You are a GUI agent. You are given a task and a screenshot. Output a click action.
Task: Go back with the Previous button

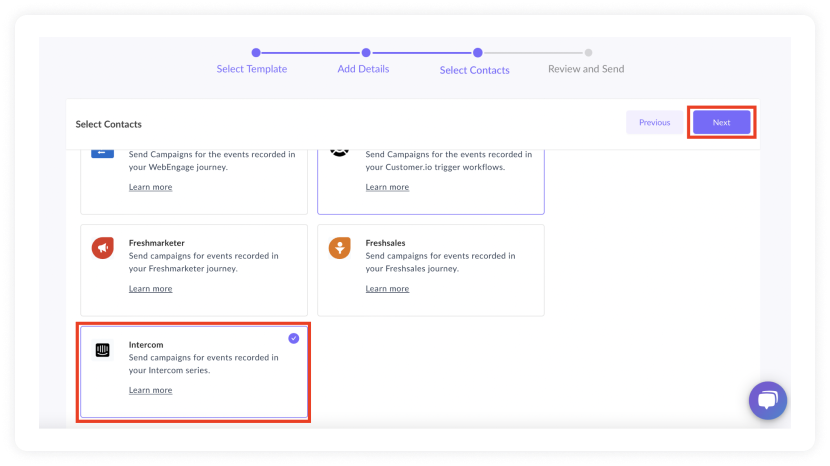pos(654,122)
